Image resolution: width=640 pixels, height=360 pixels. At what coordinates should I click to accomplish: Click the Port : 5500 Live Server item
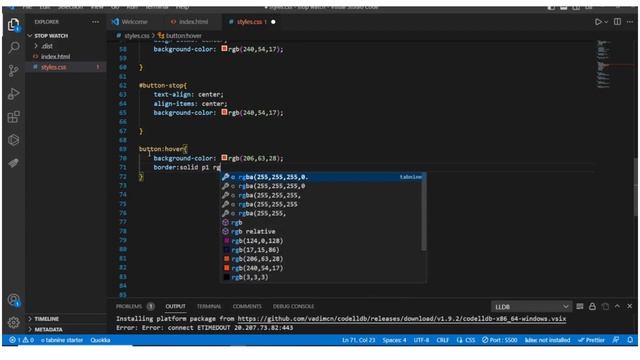pos(499,340)
